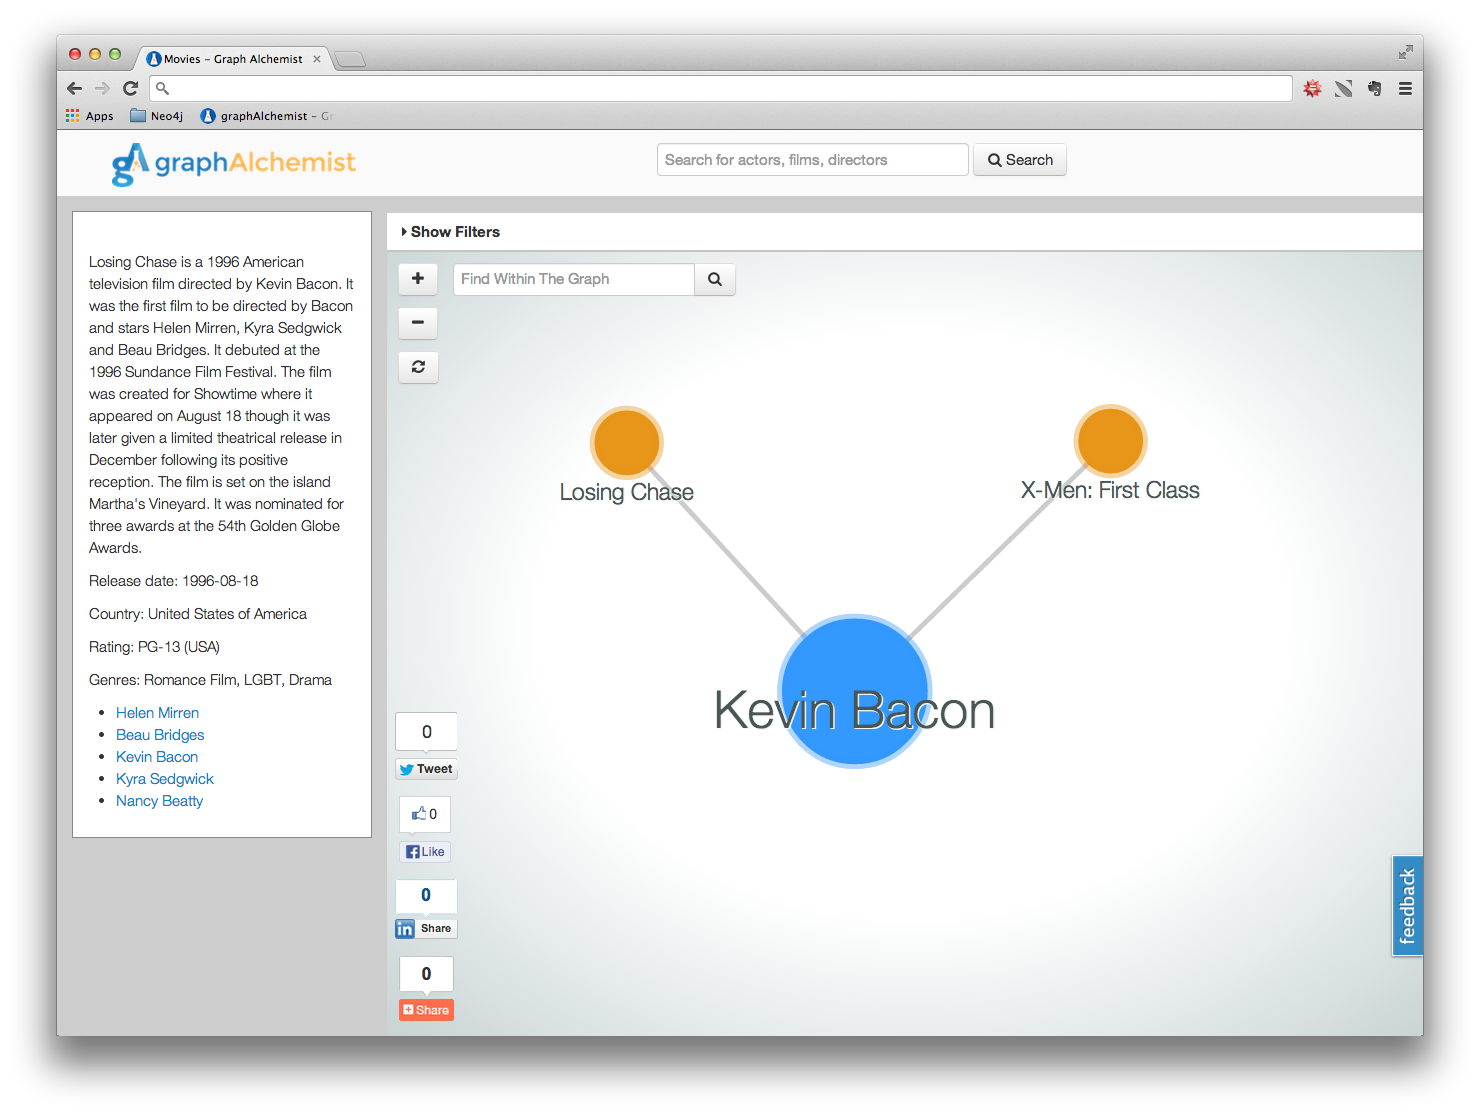Reset the graph with the refresh icon

(x=418, y=367)
